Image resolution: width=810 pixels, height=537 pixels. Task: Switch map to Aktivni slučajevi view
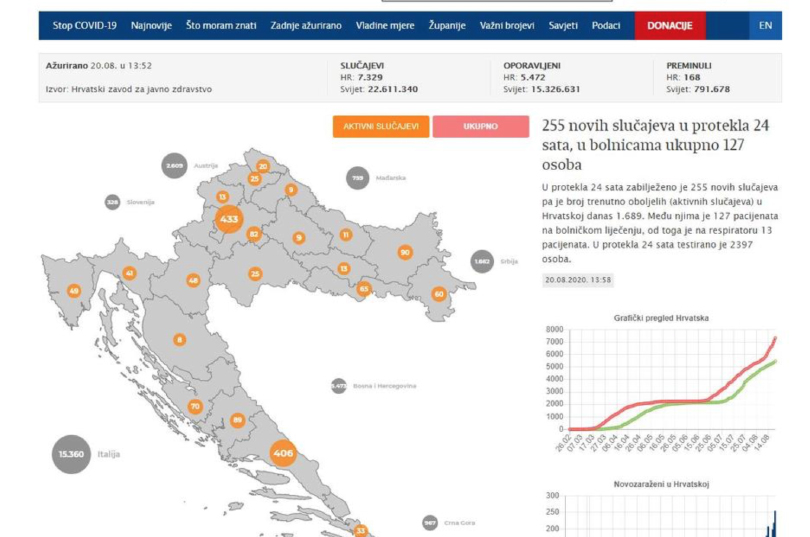(x=381, y=127)
